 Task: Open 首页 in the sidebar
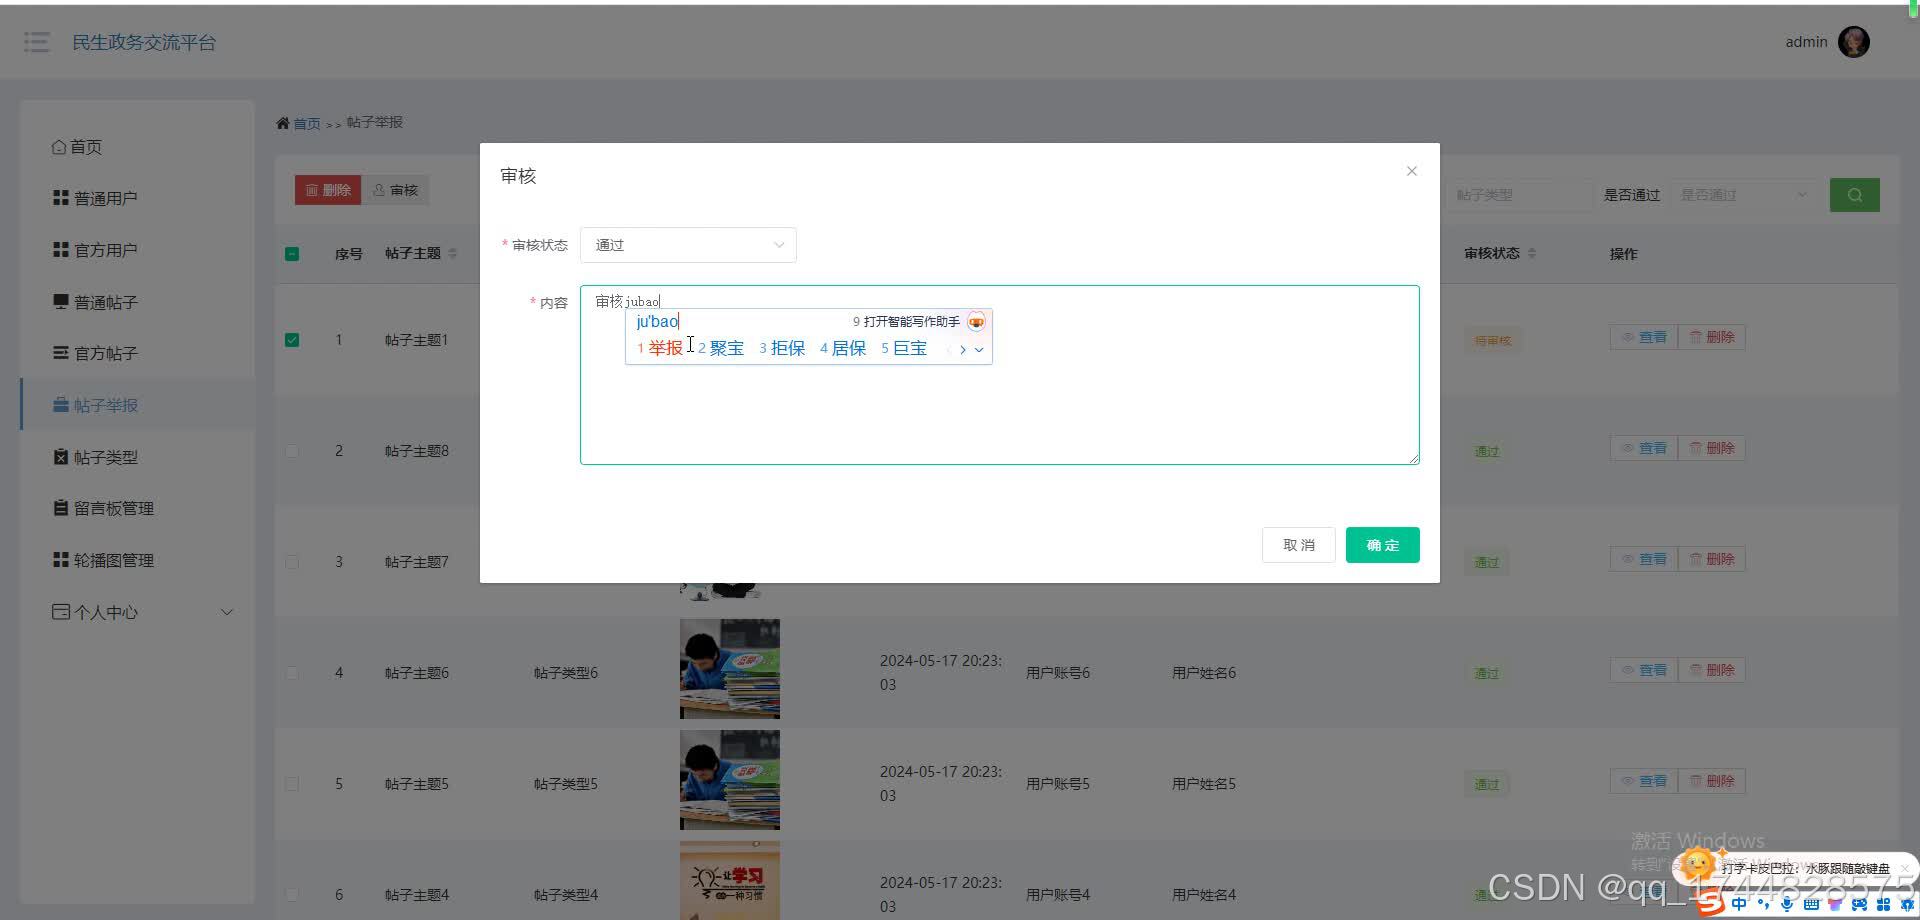click(138, 147)
